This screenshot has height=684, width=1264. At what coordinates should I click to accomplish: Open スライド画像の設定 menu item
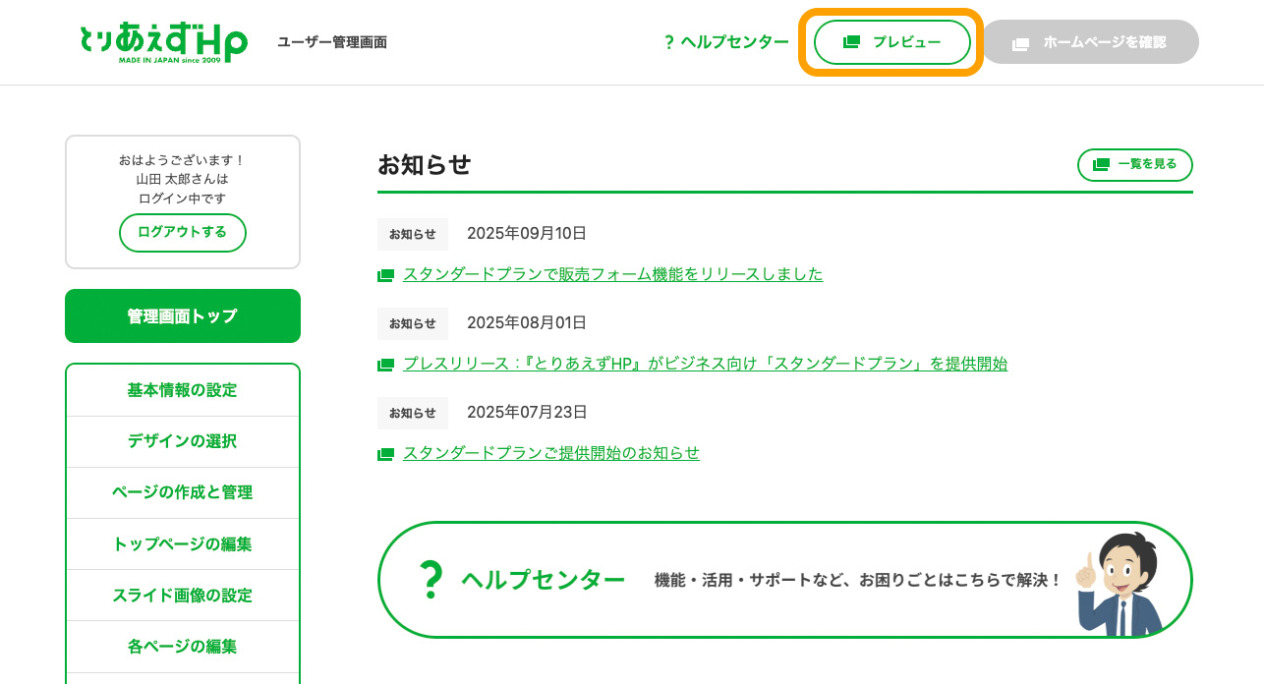click(182, 595)
